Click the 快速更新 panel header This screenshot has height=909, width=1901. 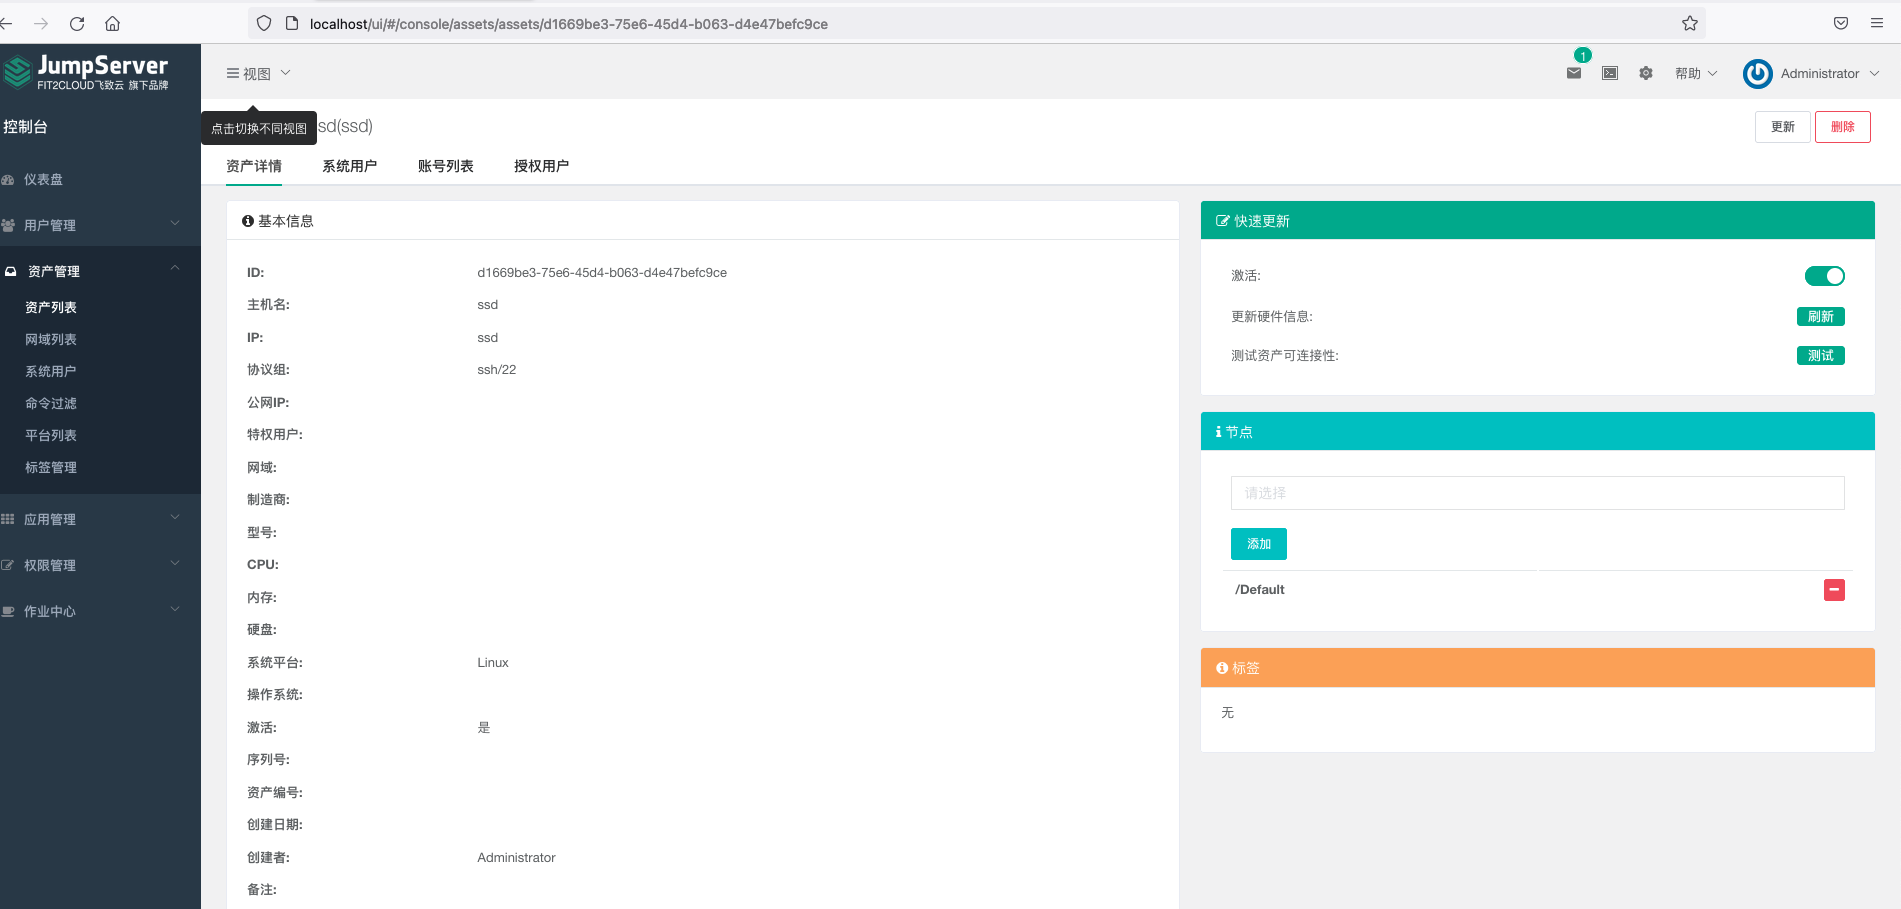pyautogui.click(x=1537, y=220)
